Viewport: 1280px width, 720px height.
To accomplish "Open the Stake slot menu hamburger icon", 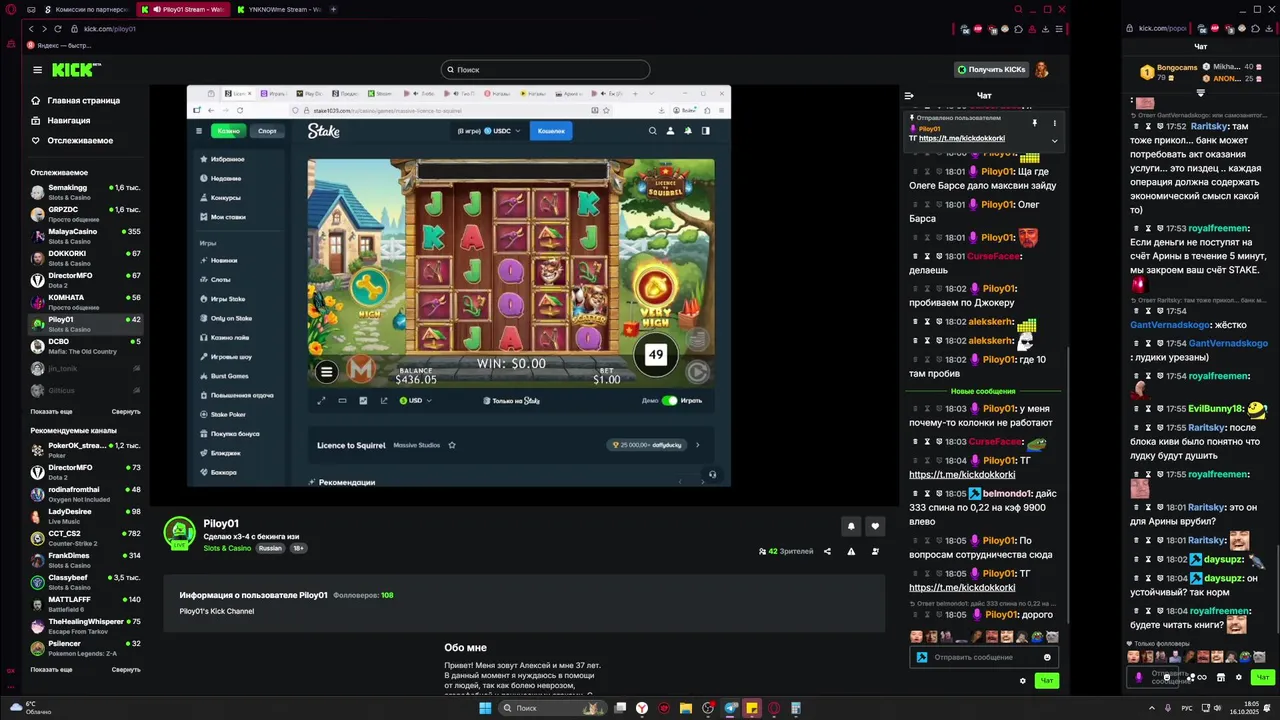I will [x=326, y=371].
